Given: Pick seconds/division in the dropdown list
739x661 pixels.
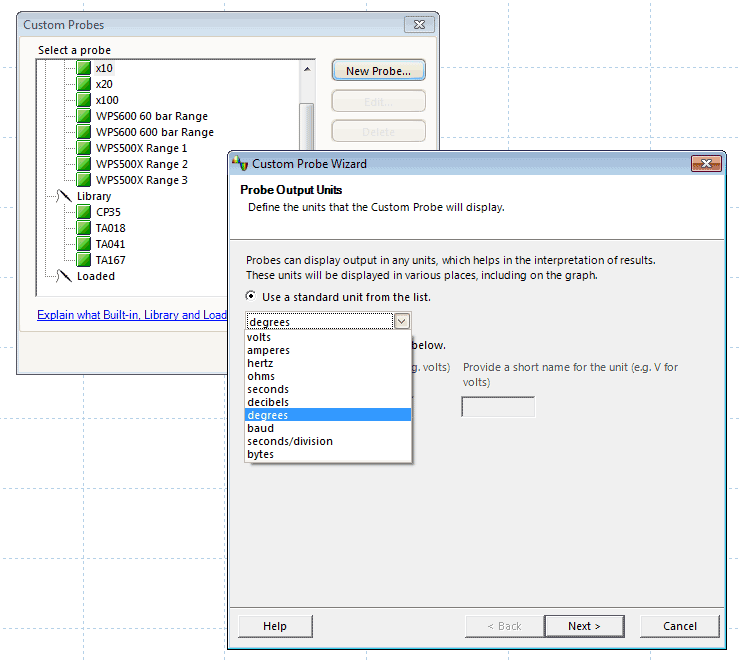Looking at the screenshot, I should pos(290,441).
